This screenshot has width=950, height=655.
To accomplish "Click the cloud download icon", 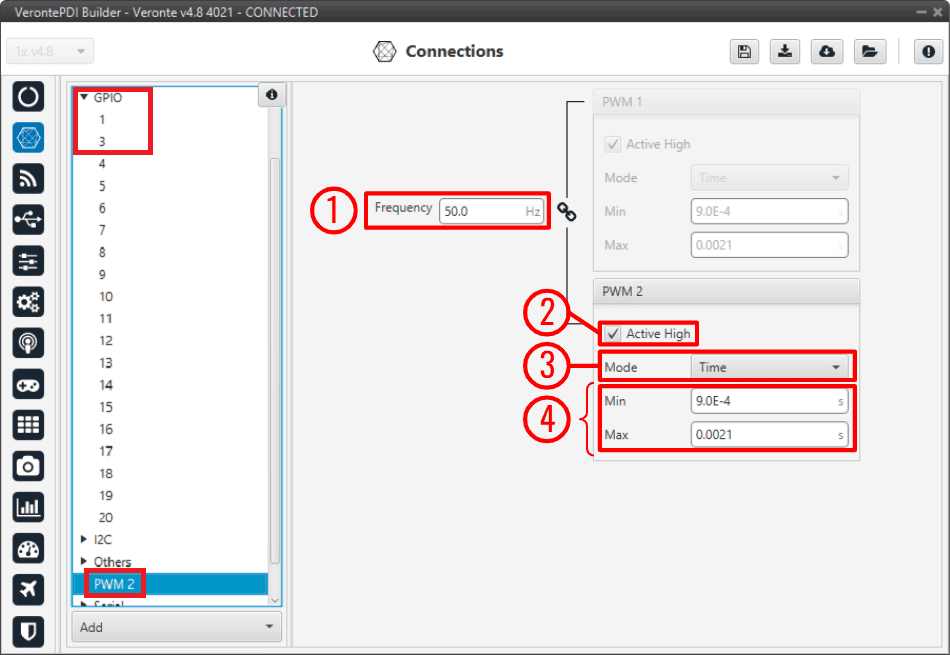I will (826, 52).
